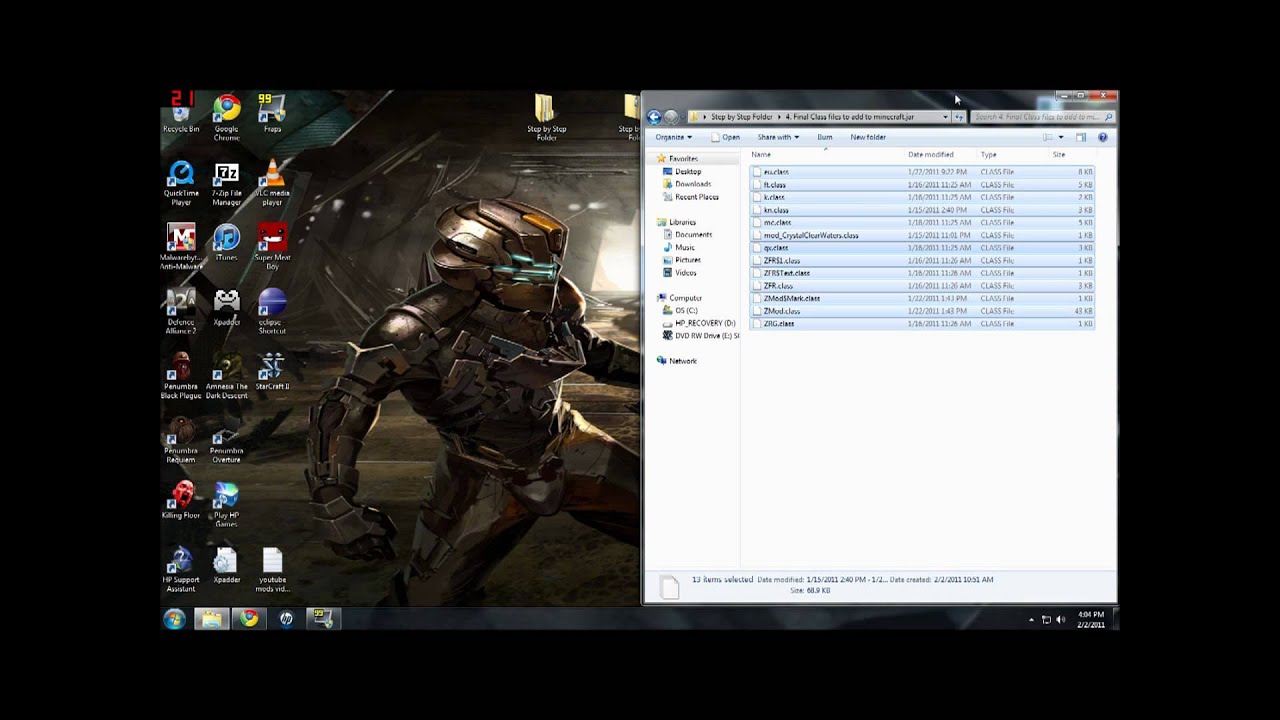
Task: Toggle the preview pane button in Explorer
Action: (x=1081, y=137)
